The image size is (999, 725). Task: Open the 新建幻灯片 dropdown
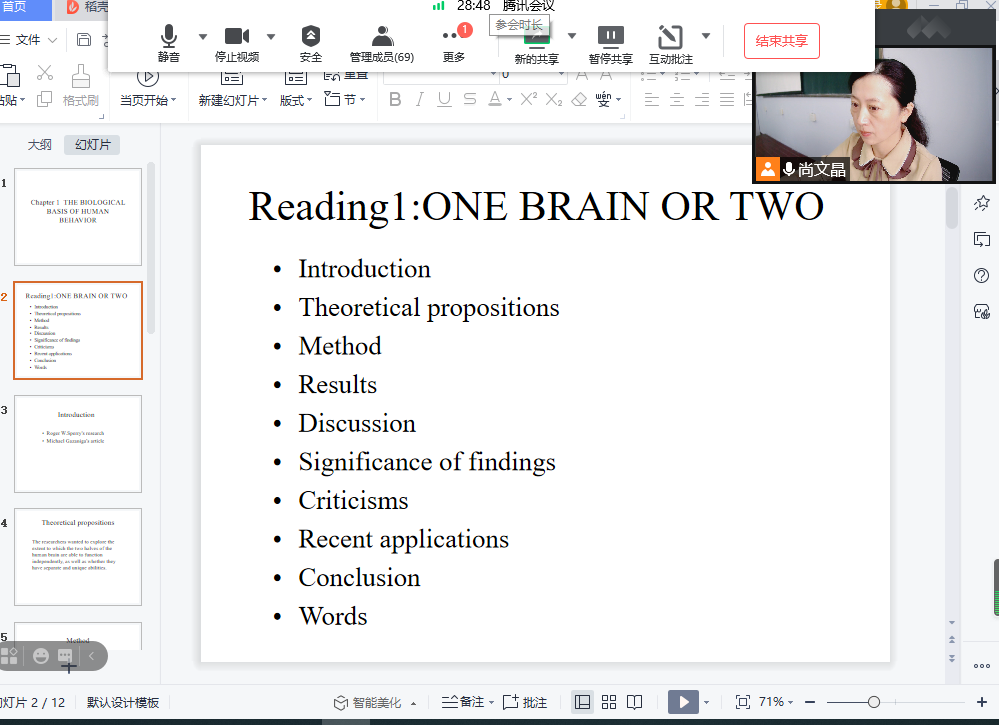coord(232,100)
